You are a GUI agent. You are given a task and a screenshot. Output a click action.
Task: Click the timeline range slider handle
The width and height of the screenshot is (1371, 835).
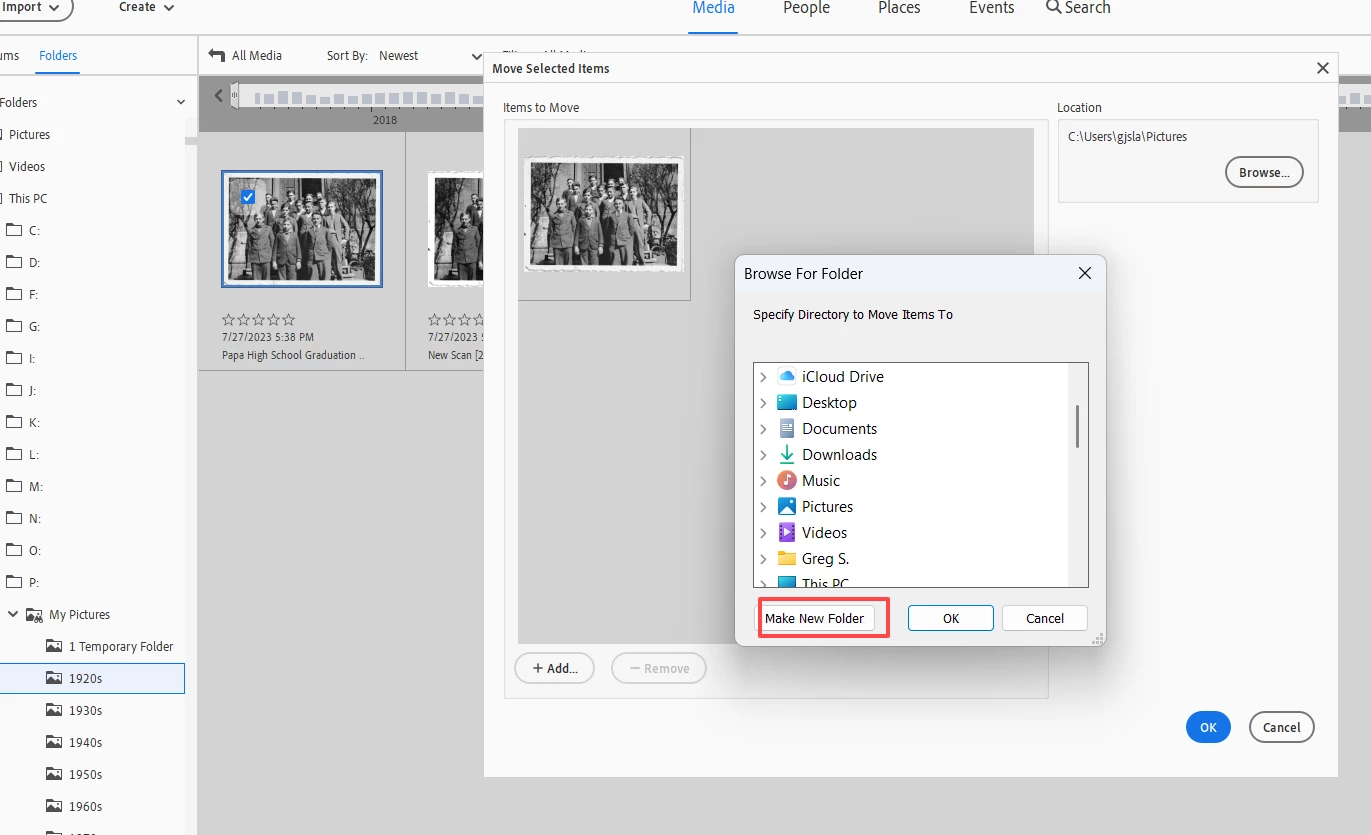click(234, 96)
